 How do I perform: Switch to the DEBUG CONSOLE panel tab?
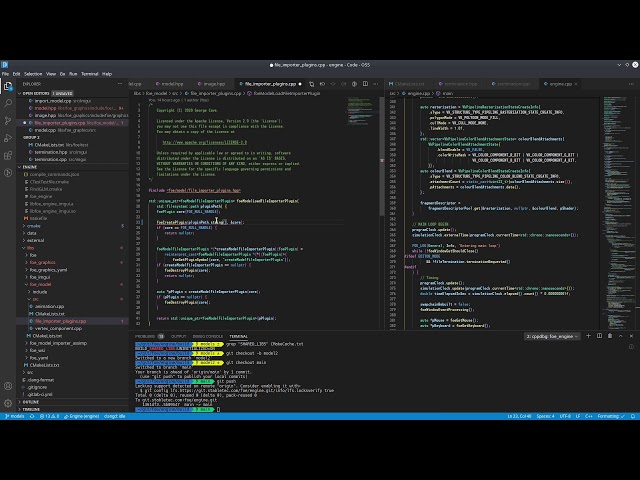208,336
